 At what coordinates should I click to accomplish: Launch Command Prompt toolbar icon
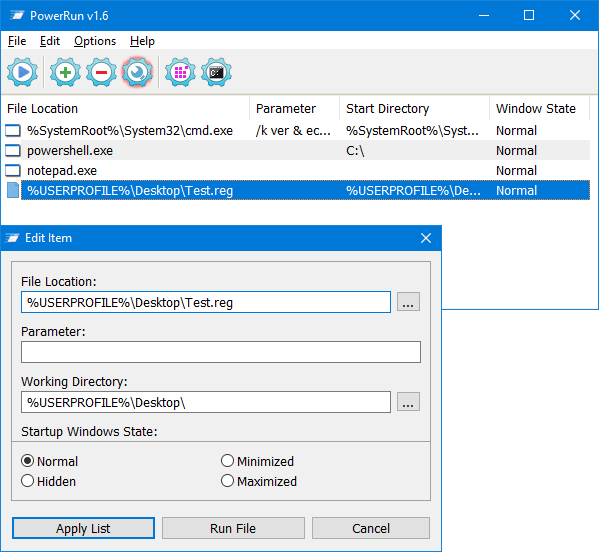[x=216, y=72]
